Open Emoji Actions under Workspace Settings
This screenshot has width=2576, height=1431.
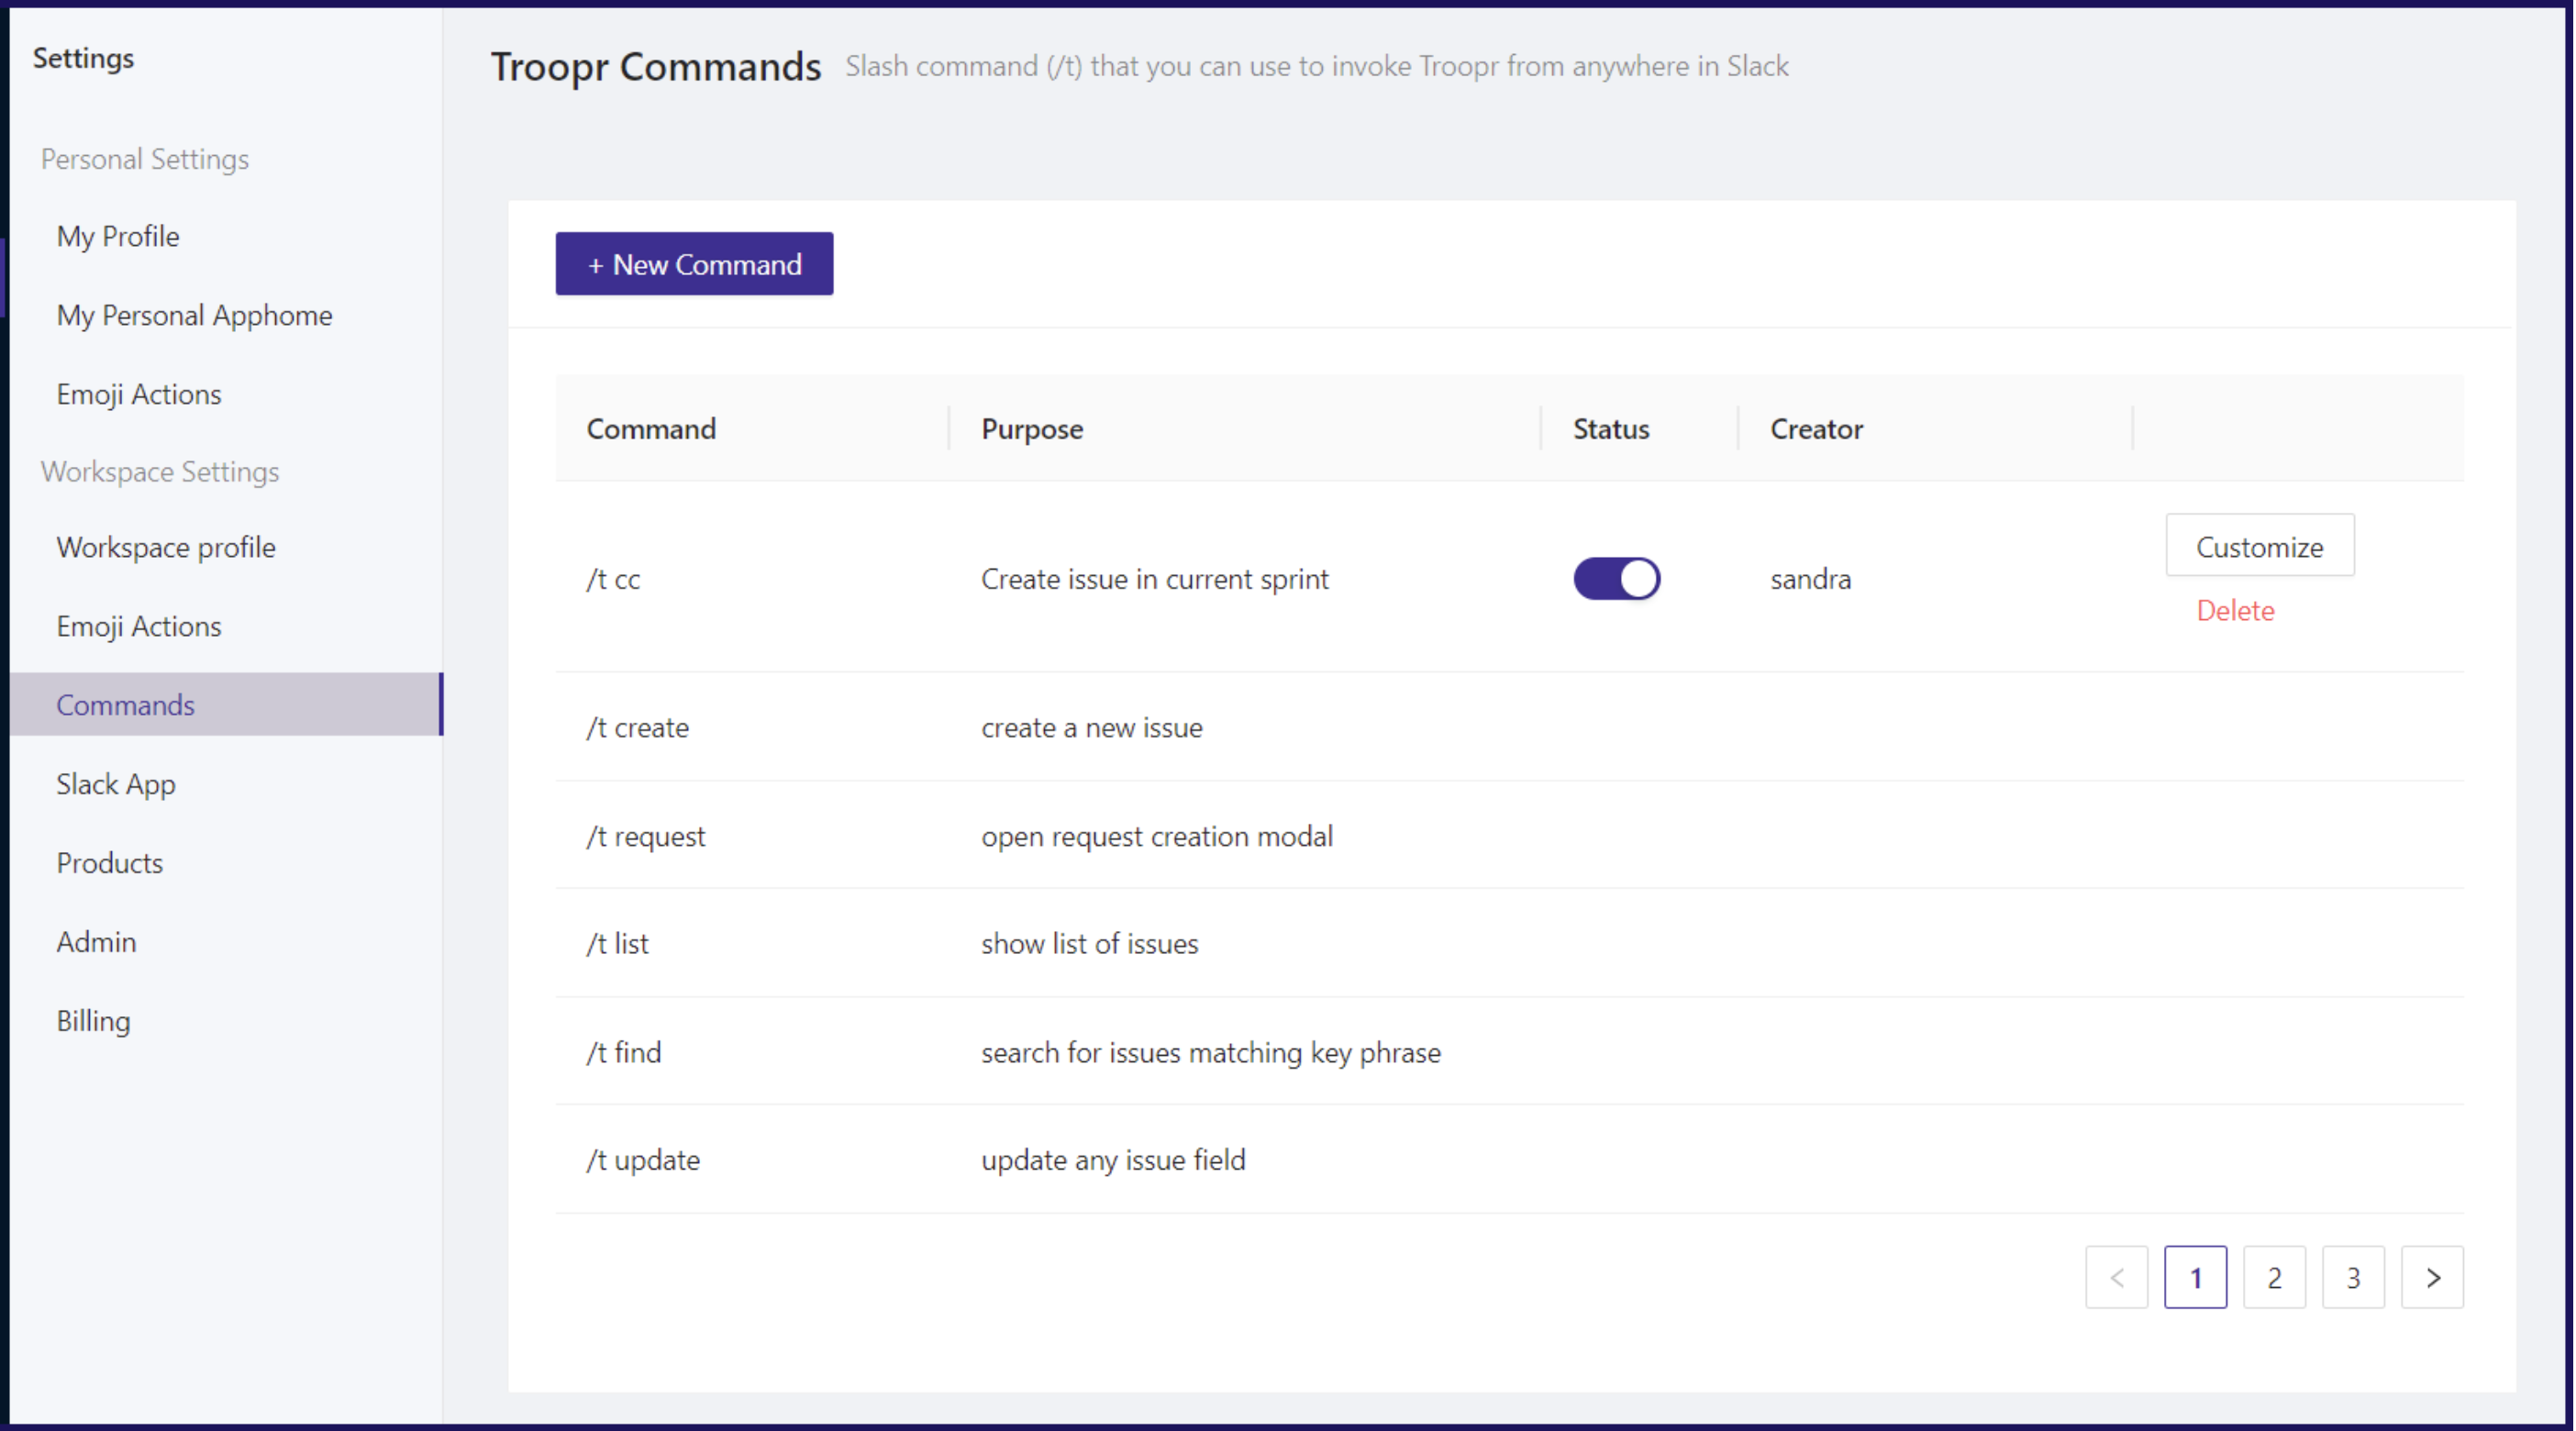(139, 626)
